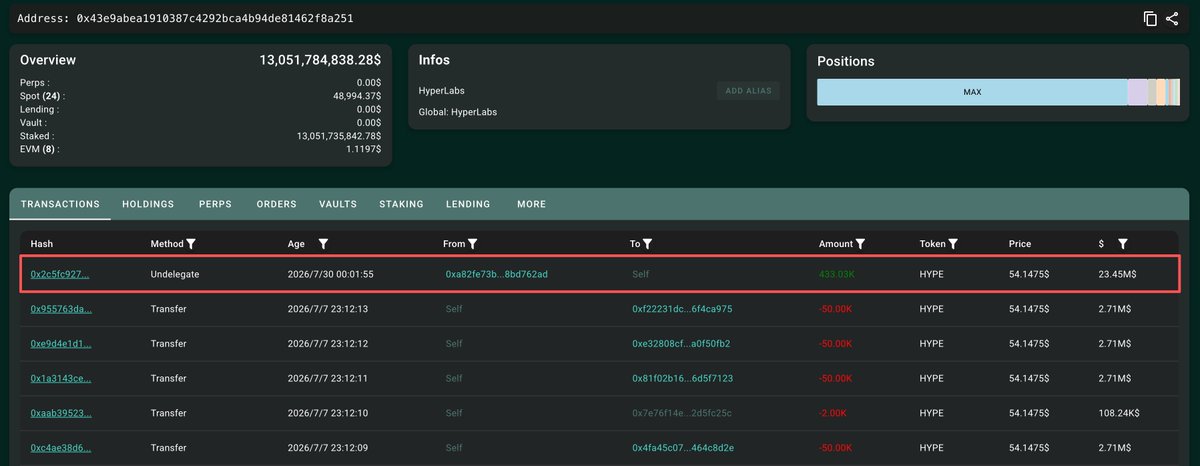1200x466 pixels.
Task: Go to the Staking tab
Action: pos(401,204)
